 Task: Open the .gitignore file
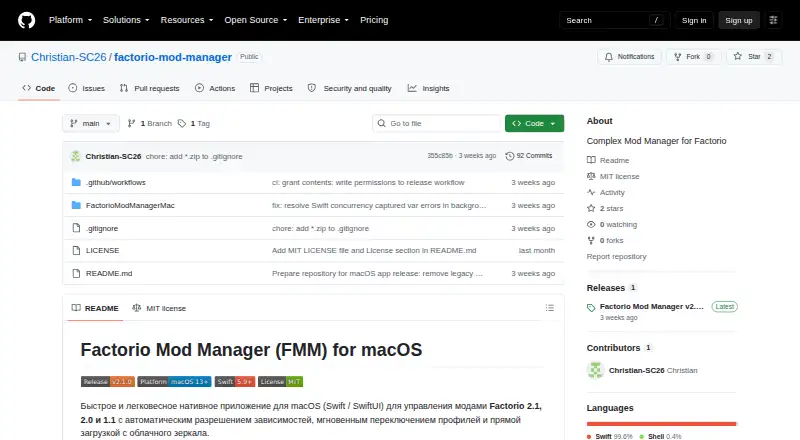102,228
